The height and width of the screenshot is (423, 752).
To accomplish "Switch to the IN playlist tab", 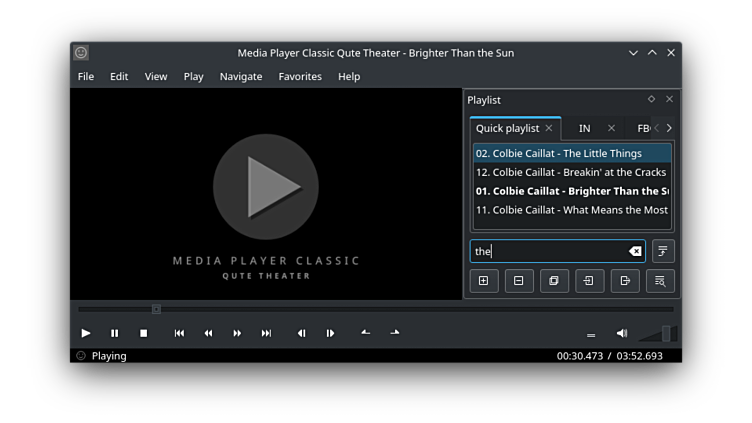I will coord(585,128).
